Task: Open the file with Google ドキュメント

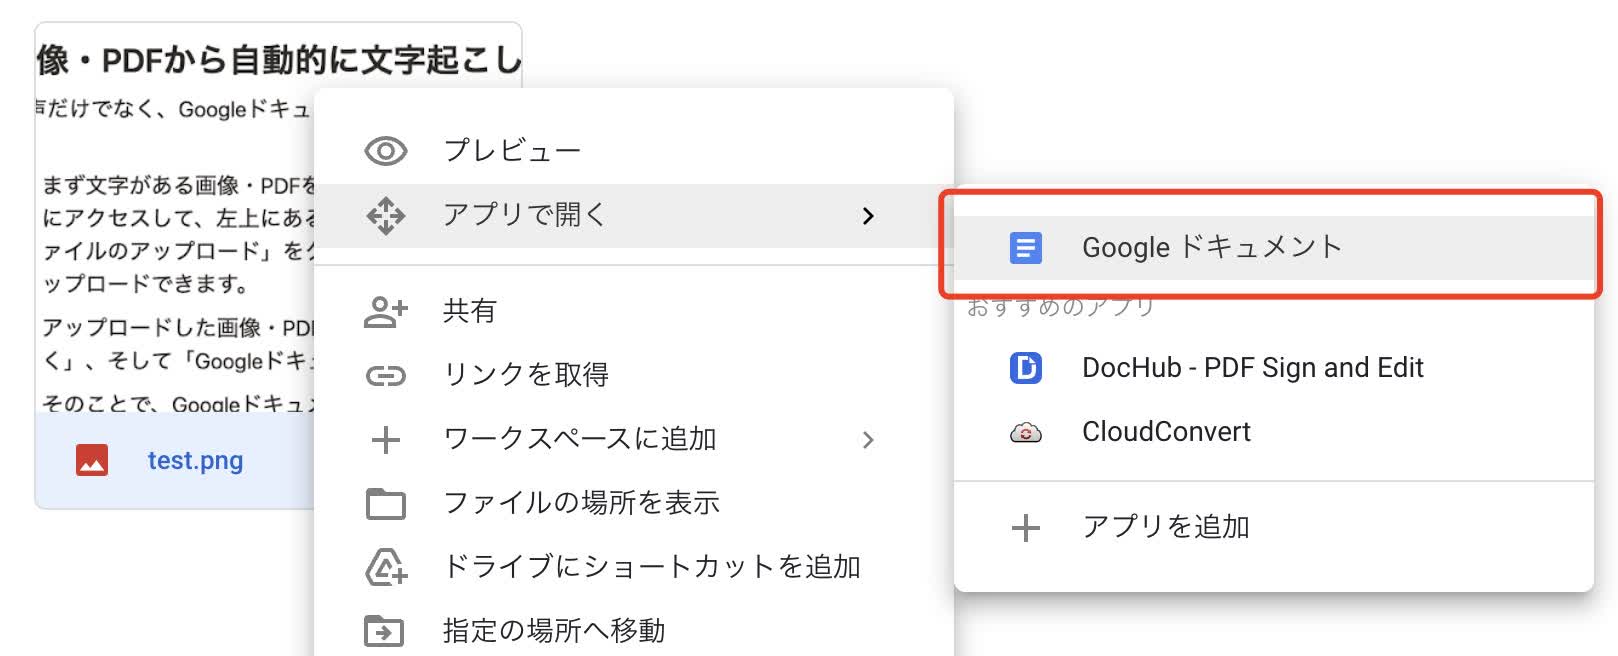Action: point(1273,247)
